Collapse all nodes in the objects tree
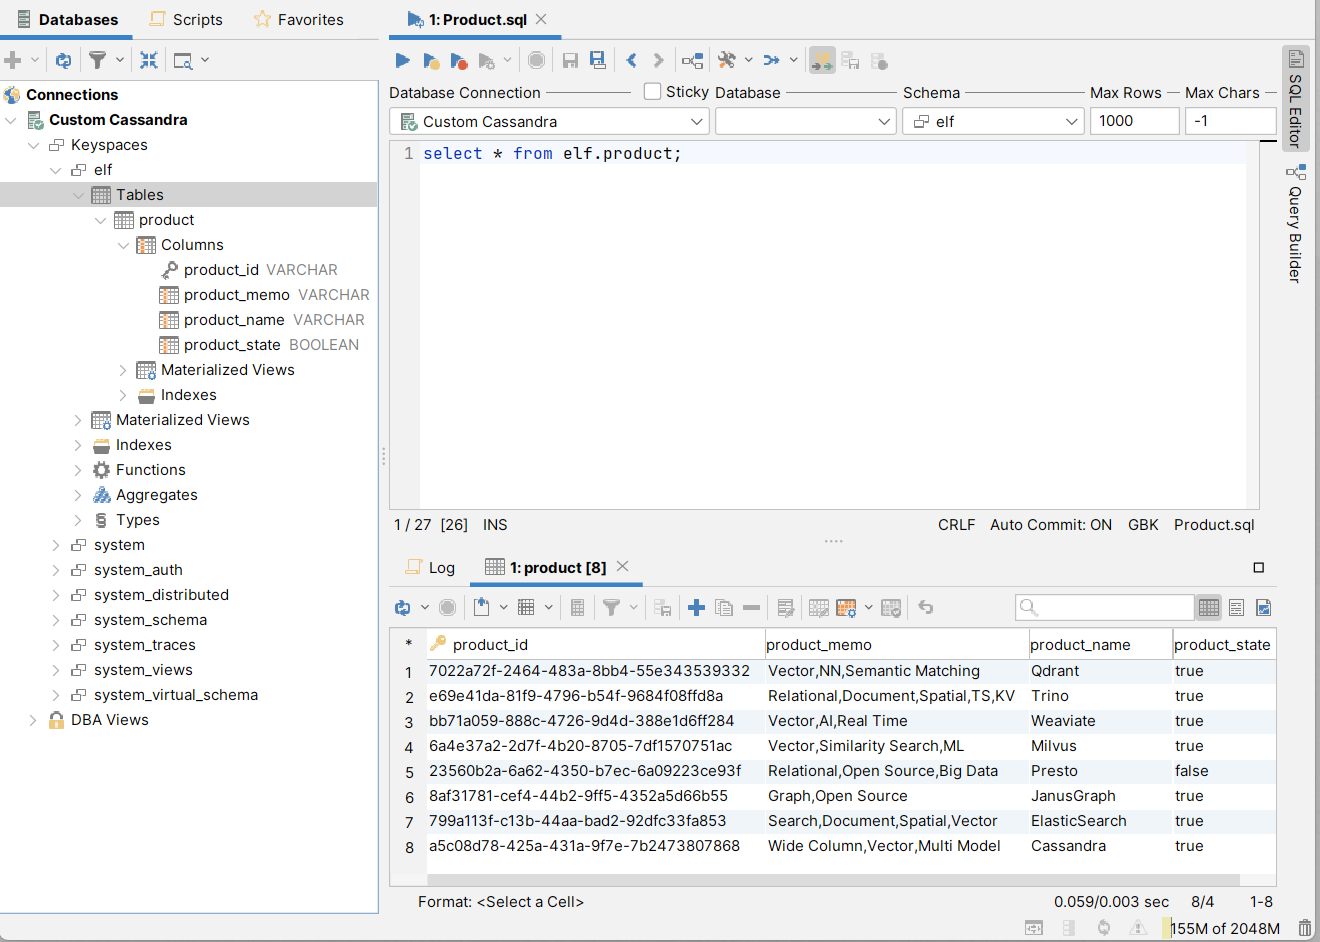This screenshot has height=942, width=1320. (148, 61)
